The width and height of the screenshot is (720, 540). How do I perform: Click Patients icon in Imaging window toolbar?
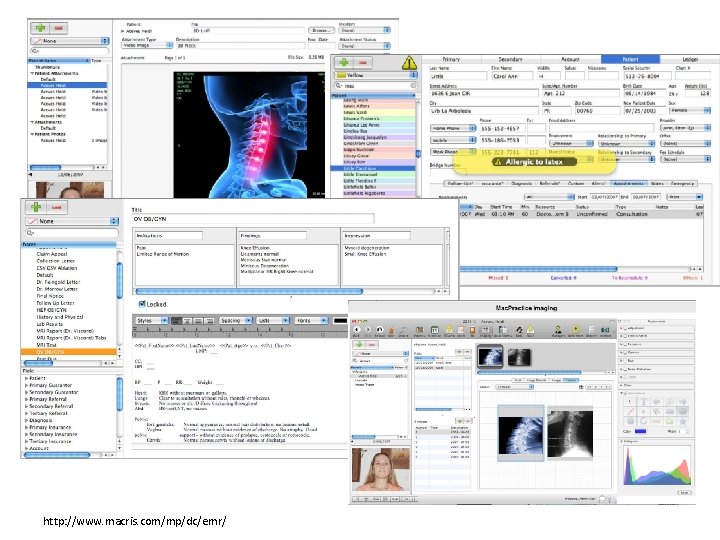[x=419, y=330]
